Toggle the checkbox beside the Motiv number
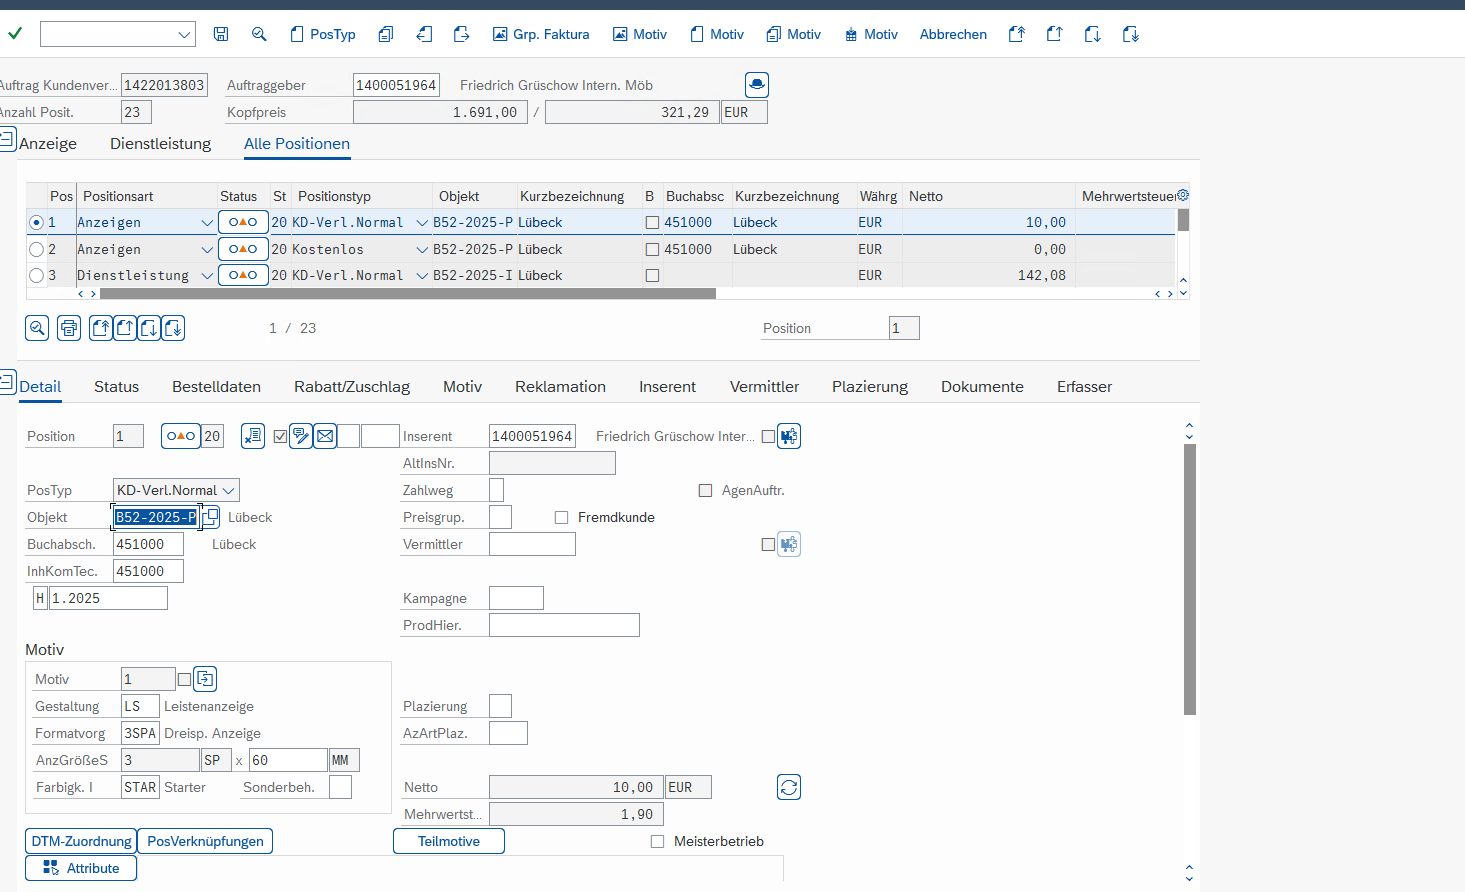 [184, 679]
